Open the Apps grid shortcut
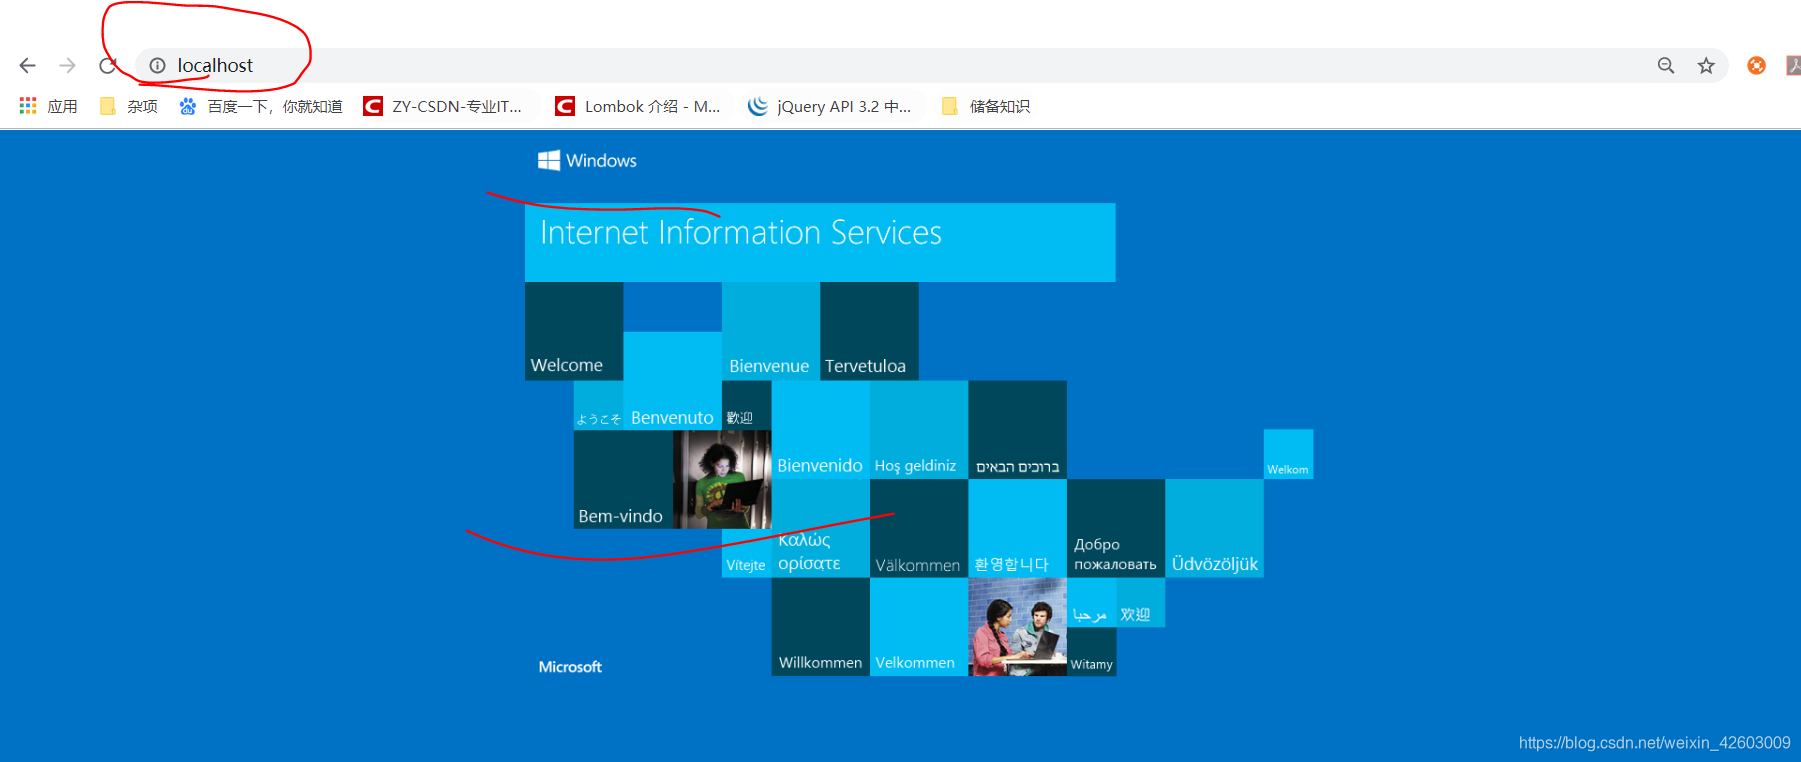Image resolution: width=1801 pixels, height=762 pixels. click(48, 106)
